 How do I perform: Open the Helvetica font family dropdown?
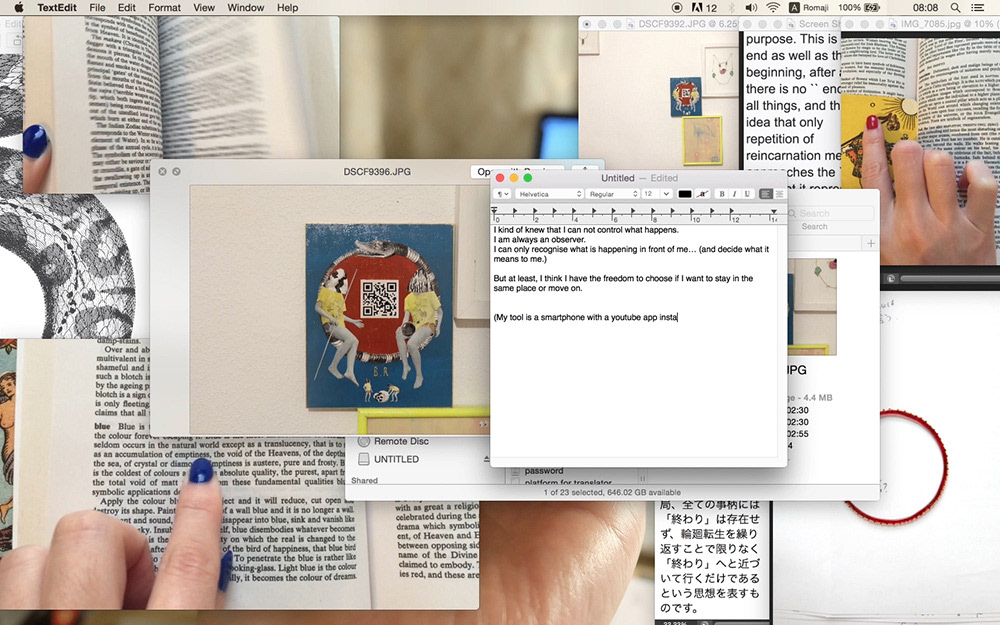coord(549,194)
